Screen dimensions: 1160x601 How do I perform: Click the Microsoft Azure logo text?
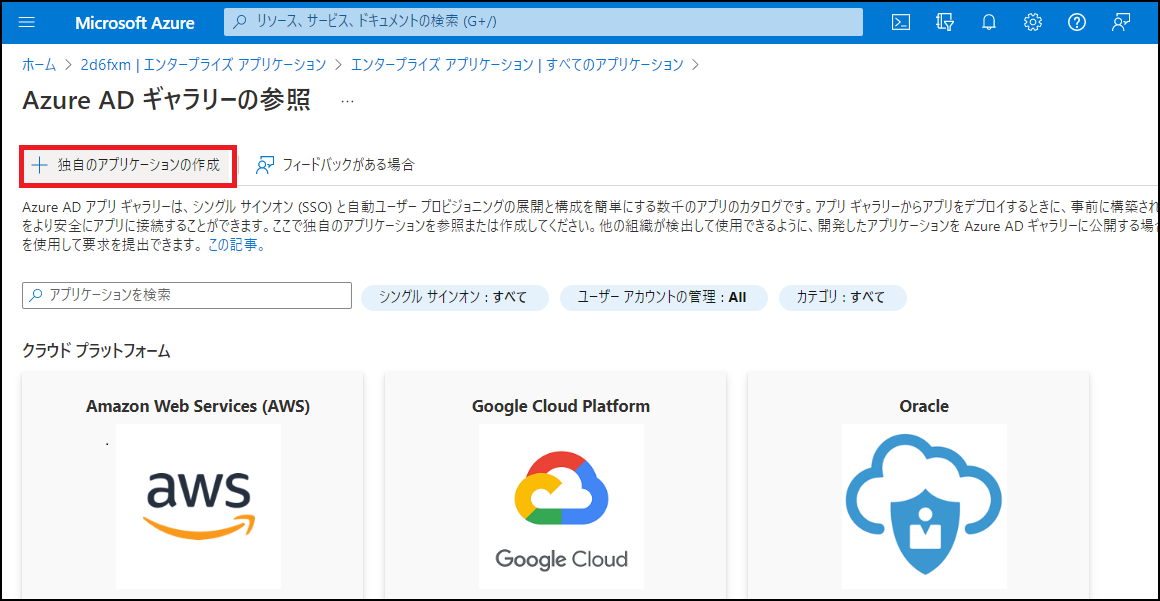[x=135, y=23]
